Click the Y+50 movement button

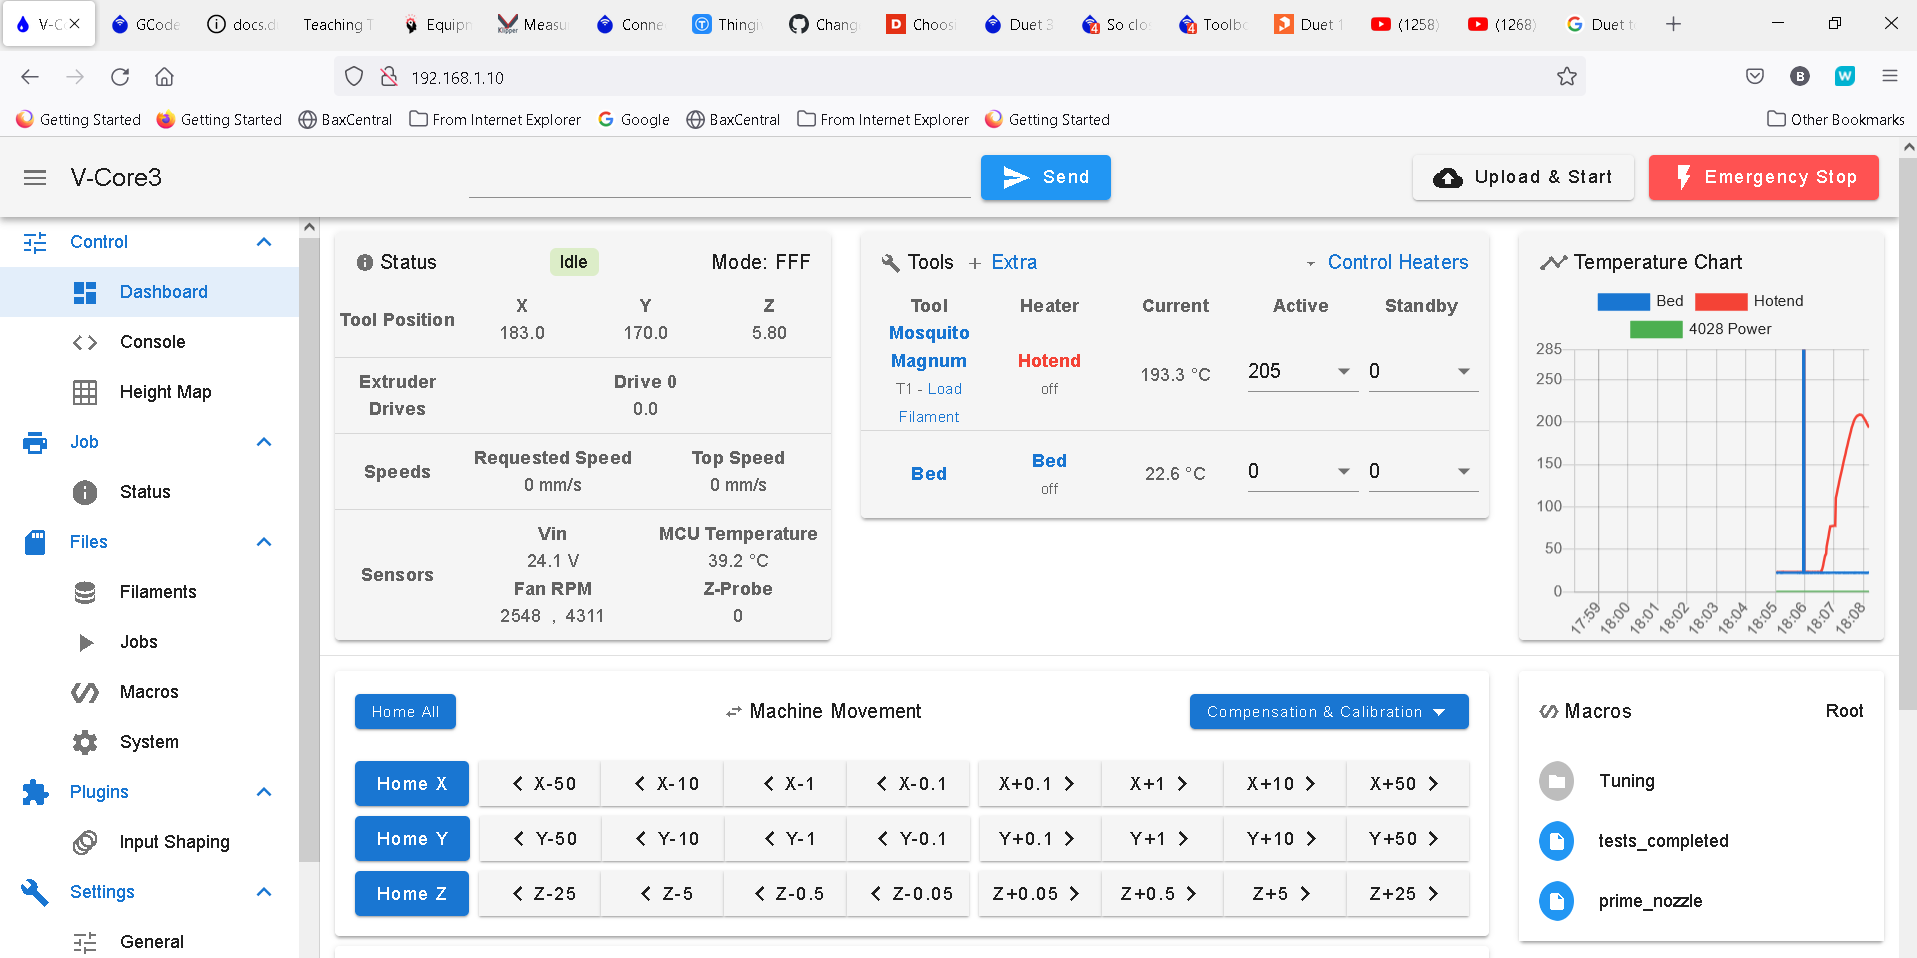[1407, 839]
